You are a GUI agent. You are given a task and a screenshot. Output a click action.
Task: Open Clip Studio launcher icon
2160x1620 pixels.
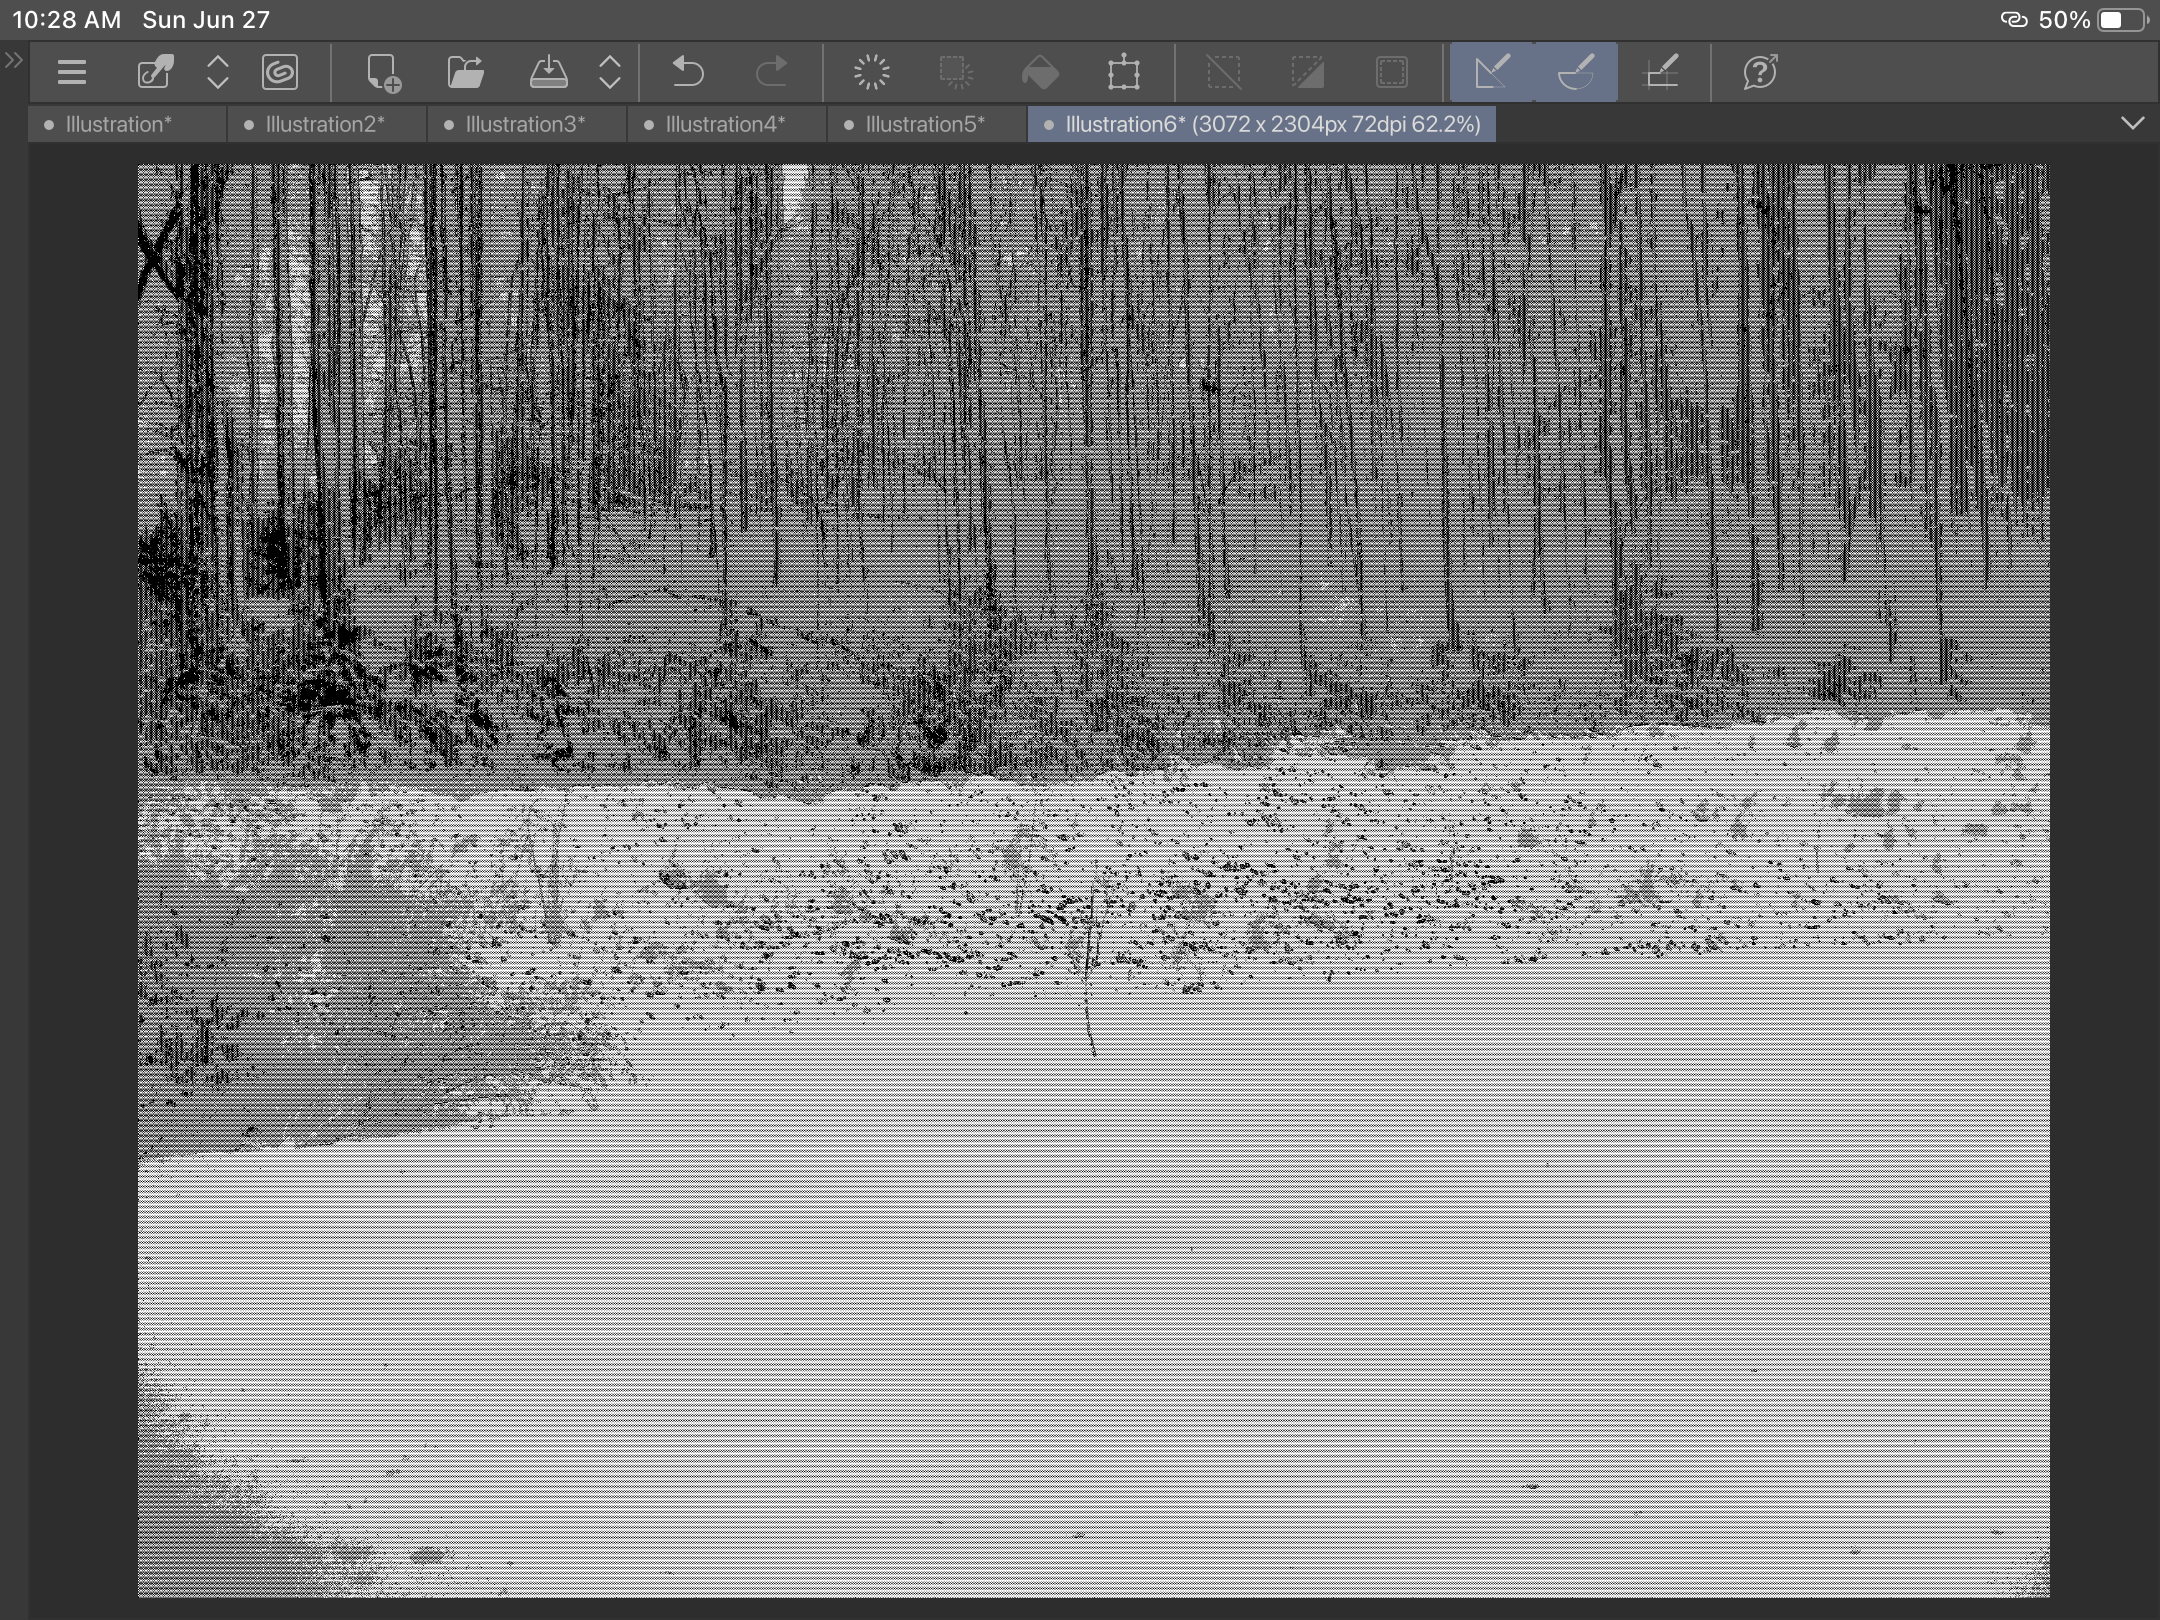pyautogui.click(x=155, y=72)
